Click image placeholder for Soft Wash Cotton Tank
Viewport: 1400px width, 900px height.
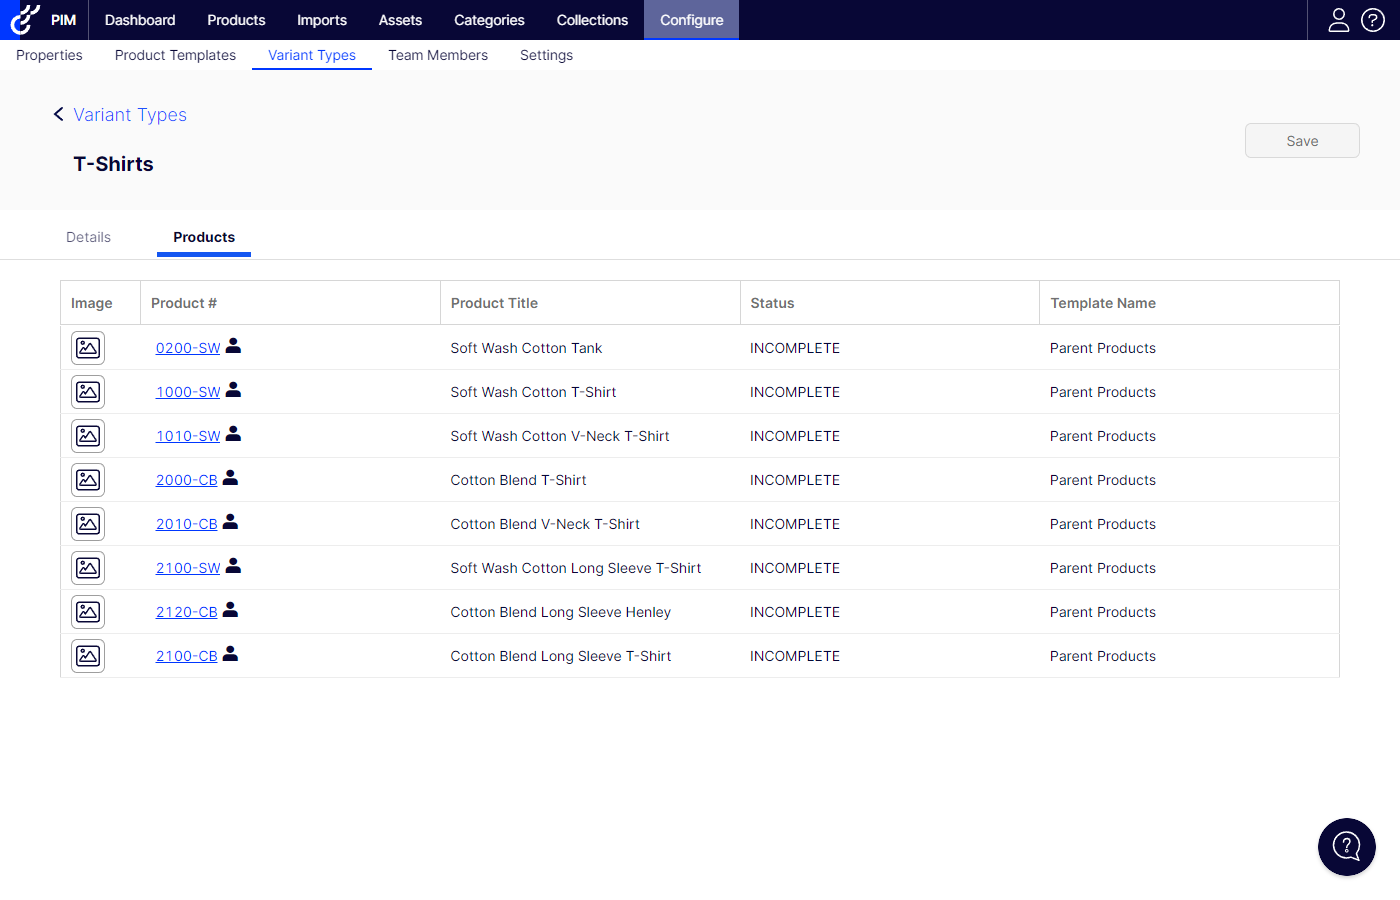coord(88,348)
